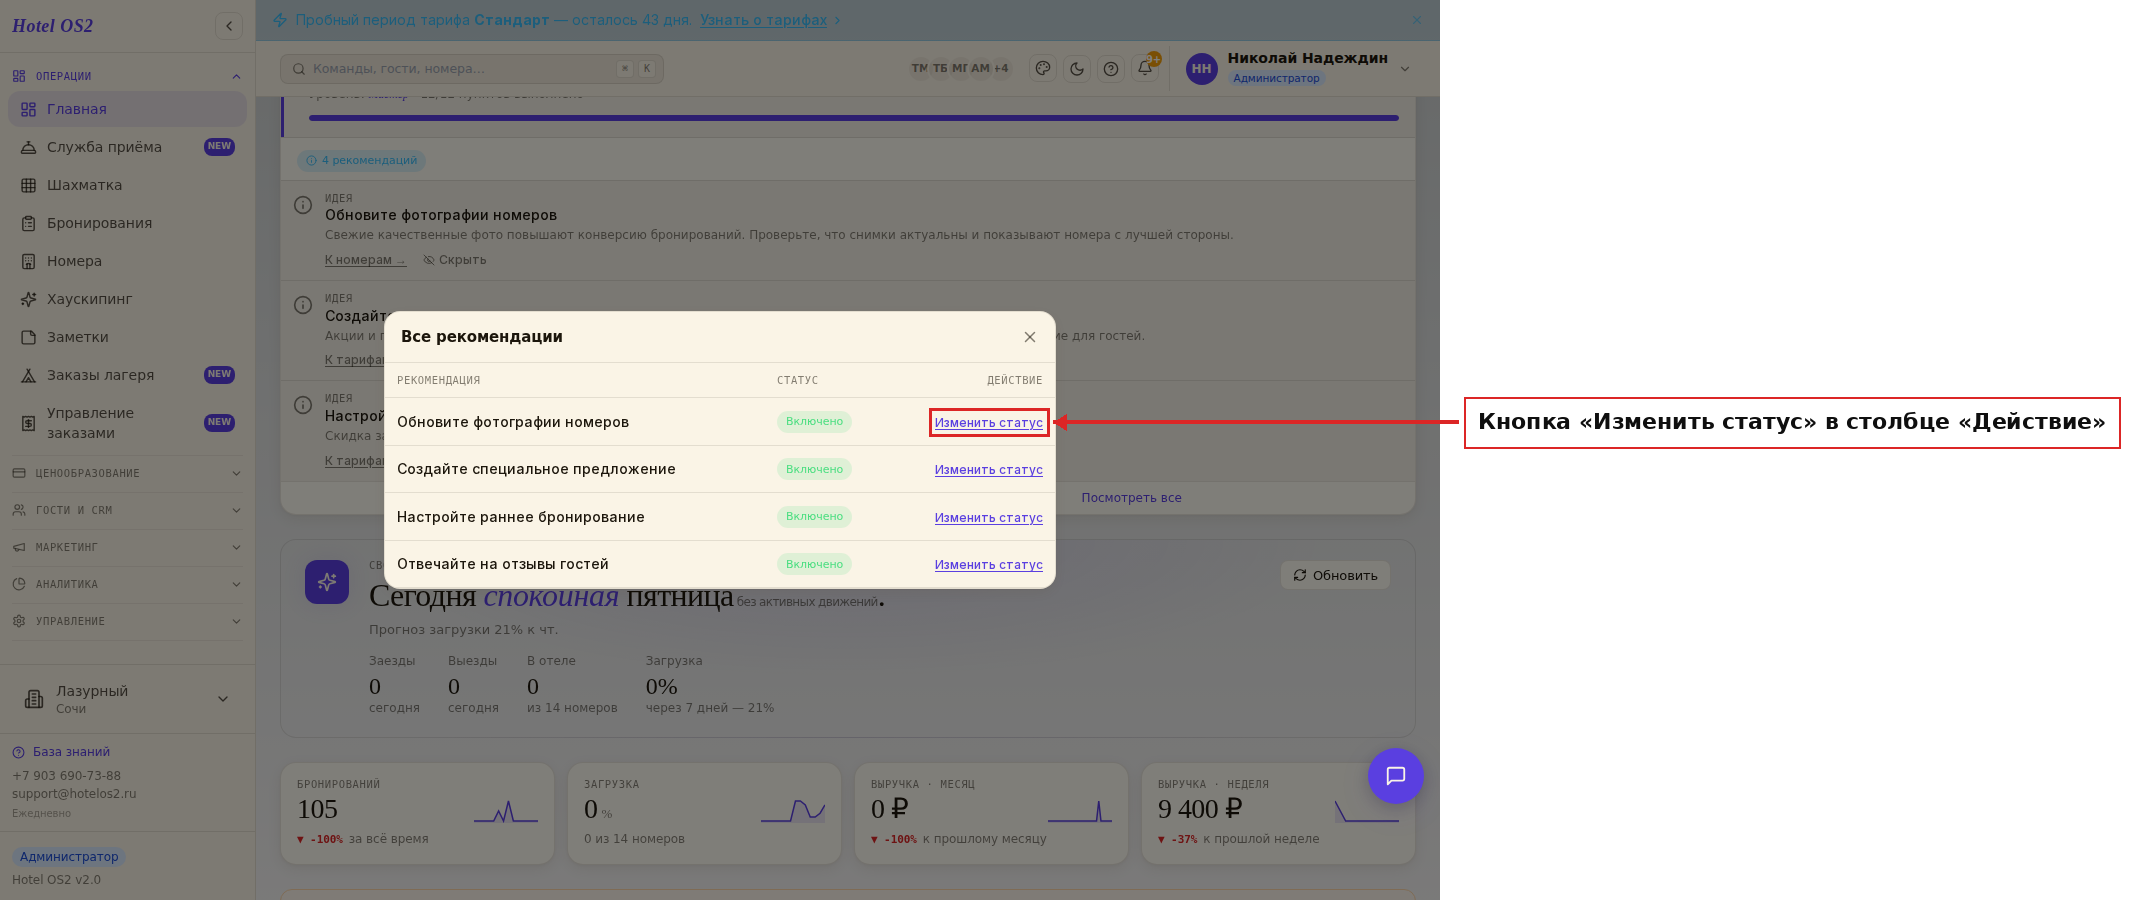The width and height of the screenshot is (2144, 900).
Task: Click "Включено" badge for "Настройте раннее бронирование"
Action: tap(814, 517)
